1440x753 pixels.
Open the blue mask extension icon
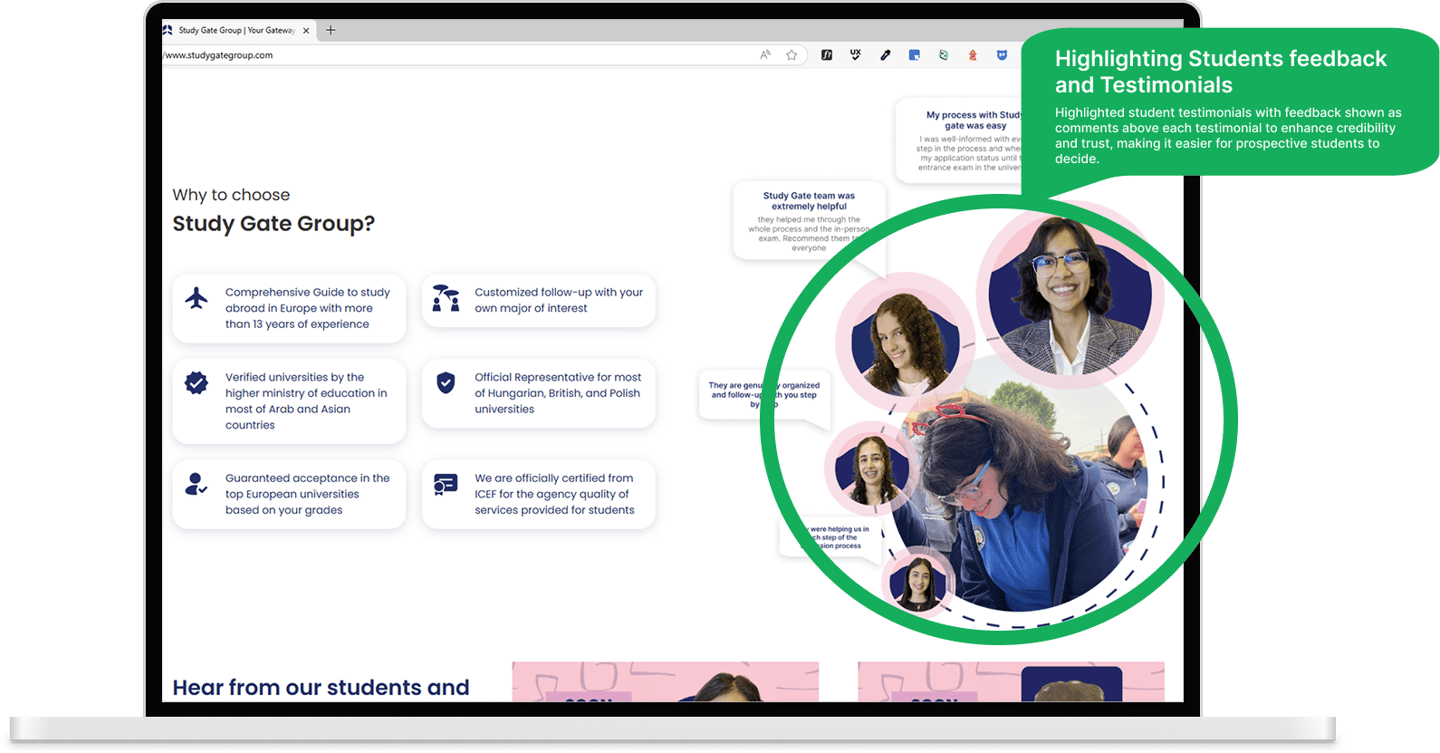tap(1002, 55)
